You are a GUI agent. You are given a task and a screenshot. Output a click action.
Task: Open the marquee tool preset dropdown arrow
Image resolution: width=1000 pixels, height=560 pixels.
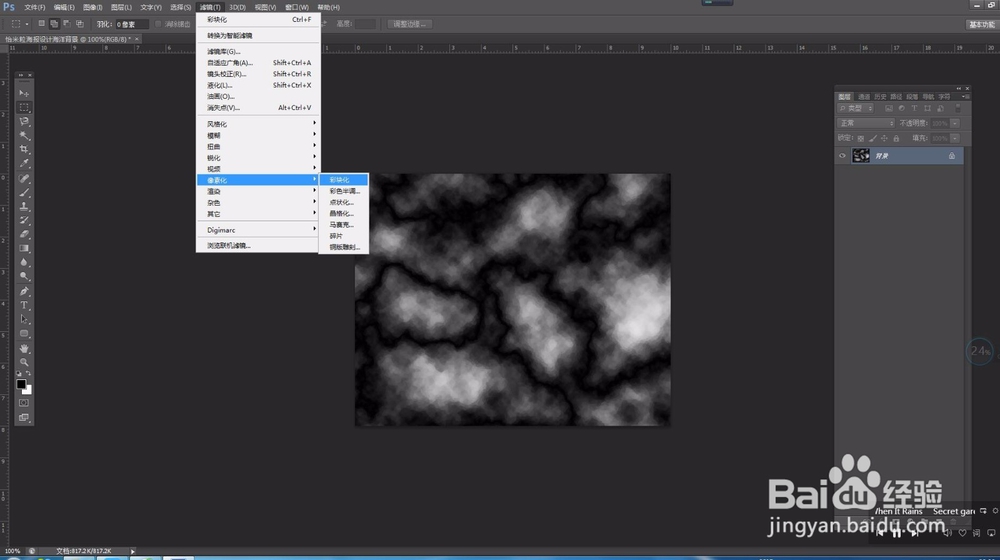(x=26, y=24)
